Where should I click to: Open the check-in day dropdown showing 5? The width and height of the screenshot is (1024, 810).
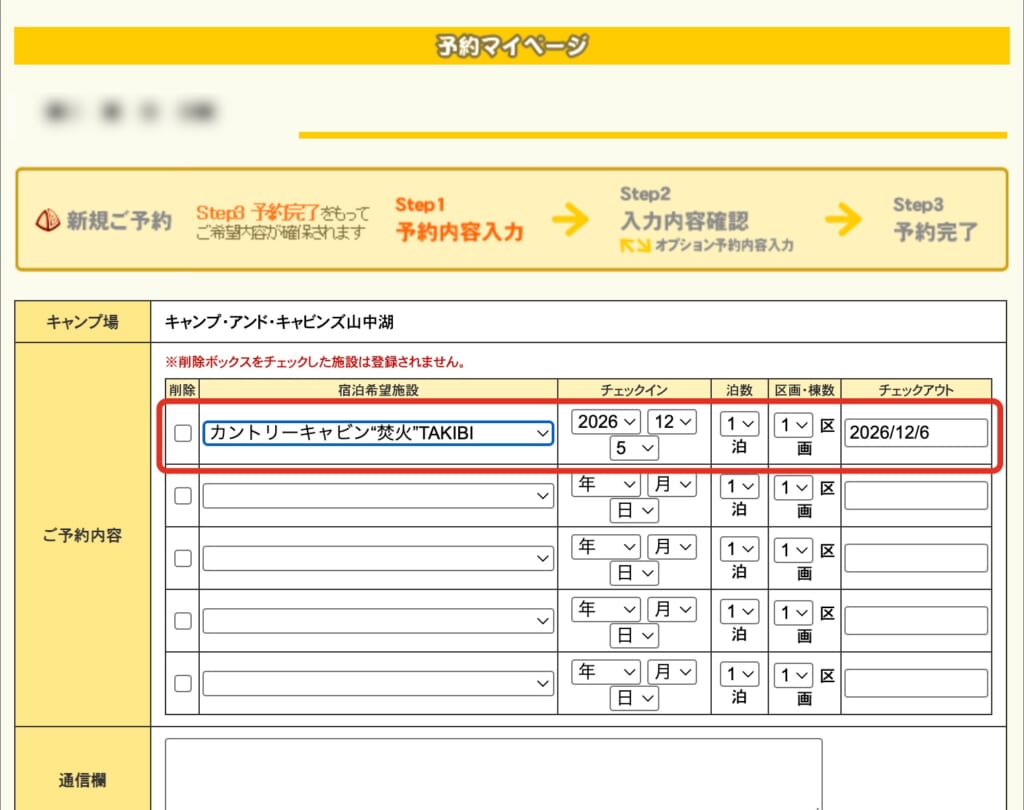coord(634,448)
